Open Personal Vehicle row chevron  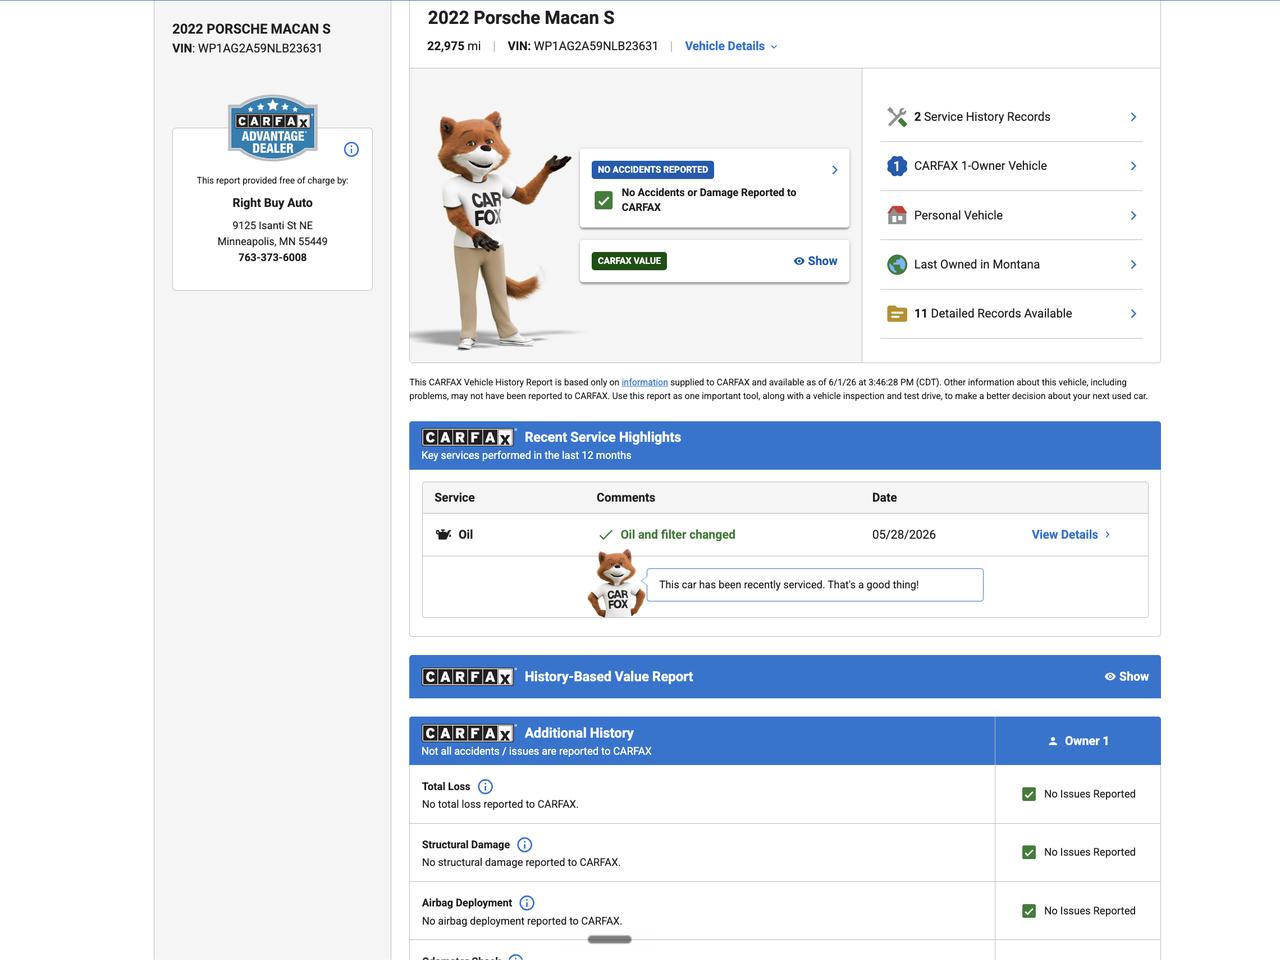click(1133, 215)
